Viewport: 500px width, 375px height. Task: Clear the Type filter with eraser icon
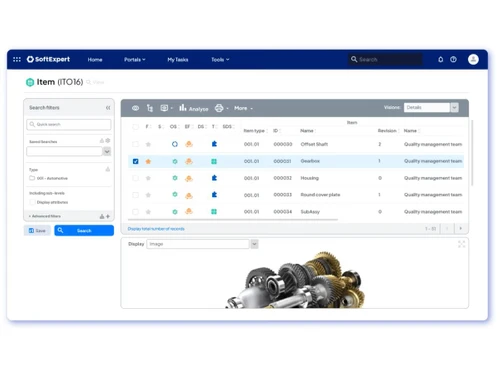[108, 169]
